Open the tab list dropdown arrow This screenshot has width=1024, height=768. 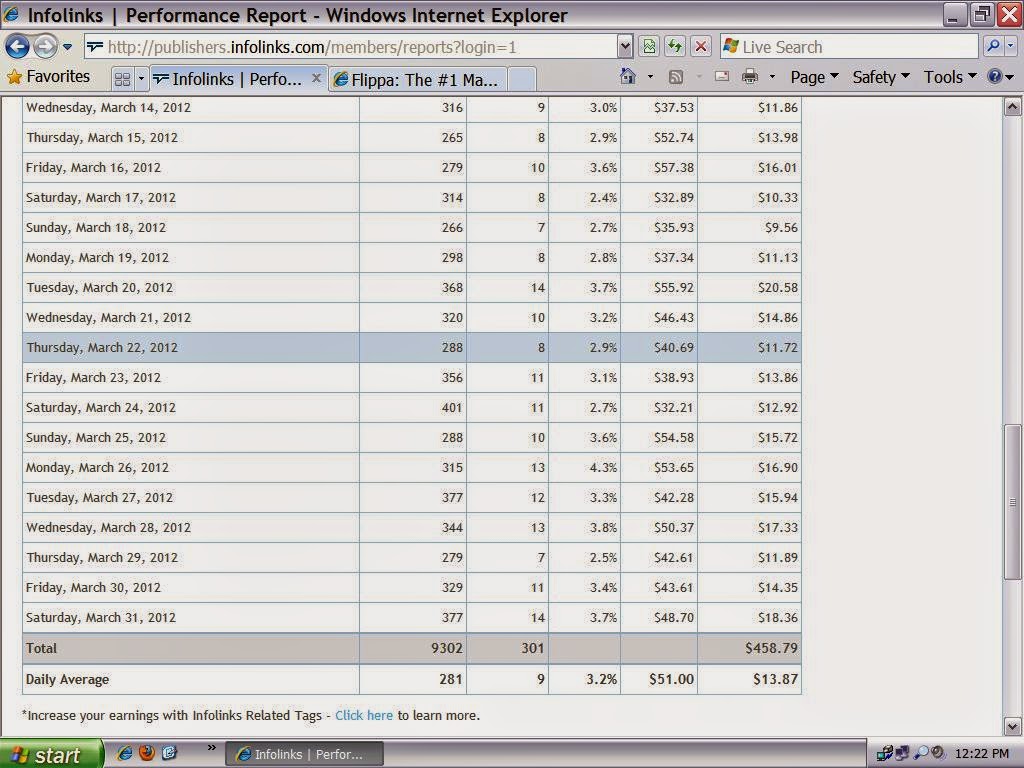pyautogui.click(x=141, y=80)
